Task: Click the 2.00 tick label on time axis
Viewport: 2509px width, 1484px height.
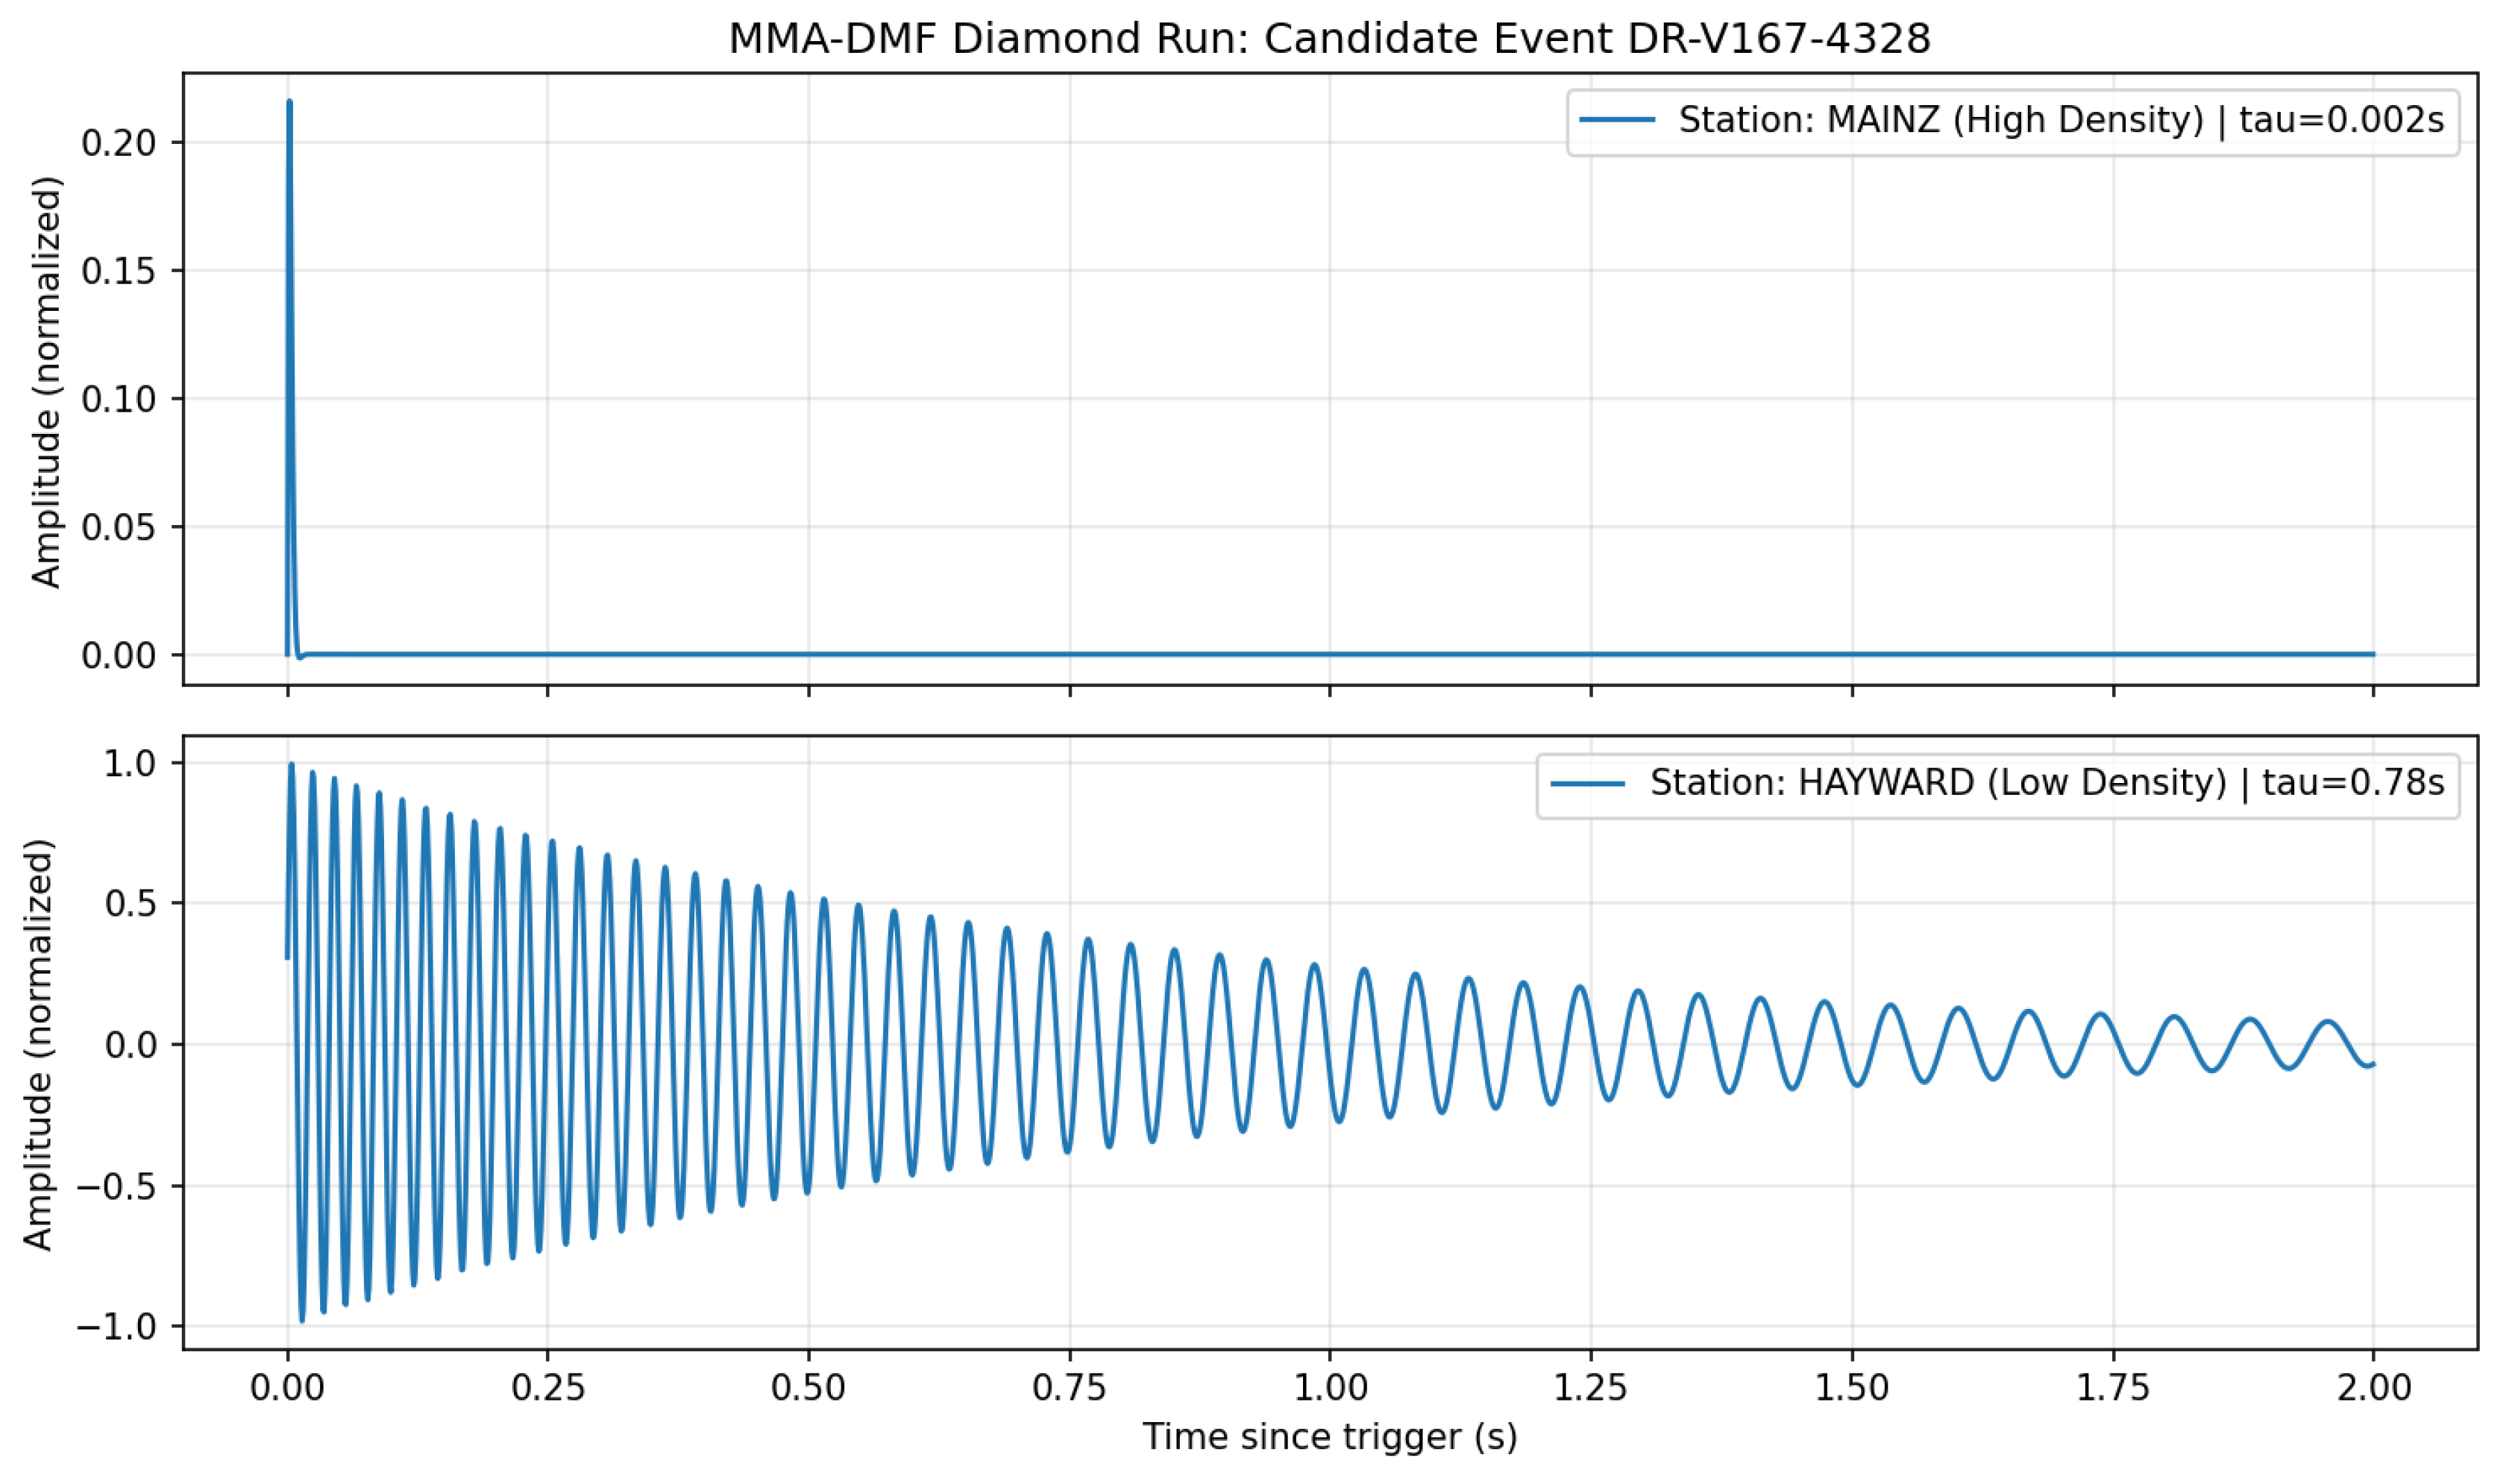Action: coord(2373,1388)
